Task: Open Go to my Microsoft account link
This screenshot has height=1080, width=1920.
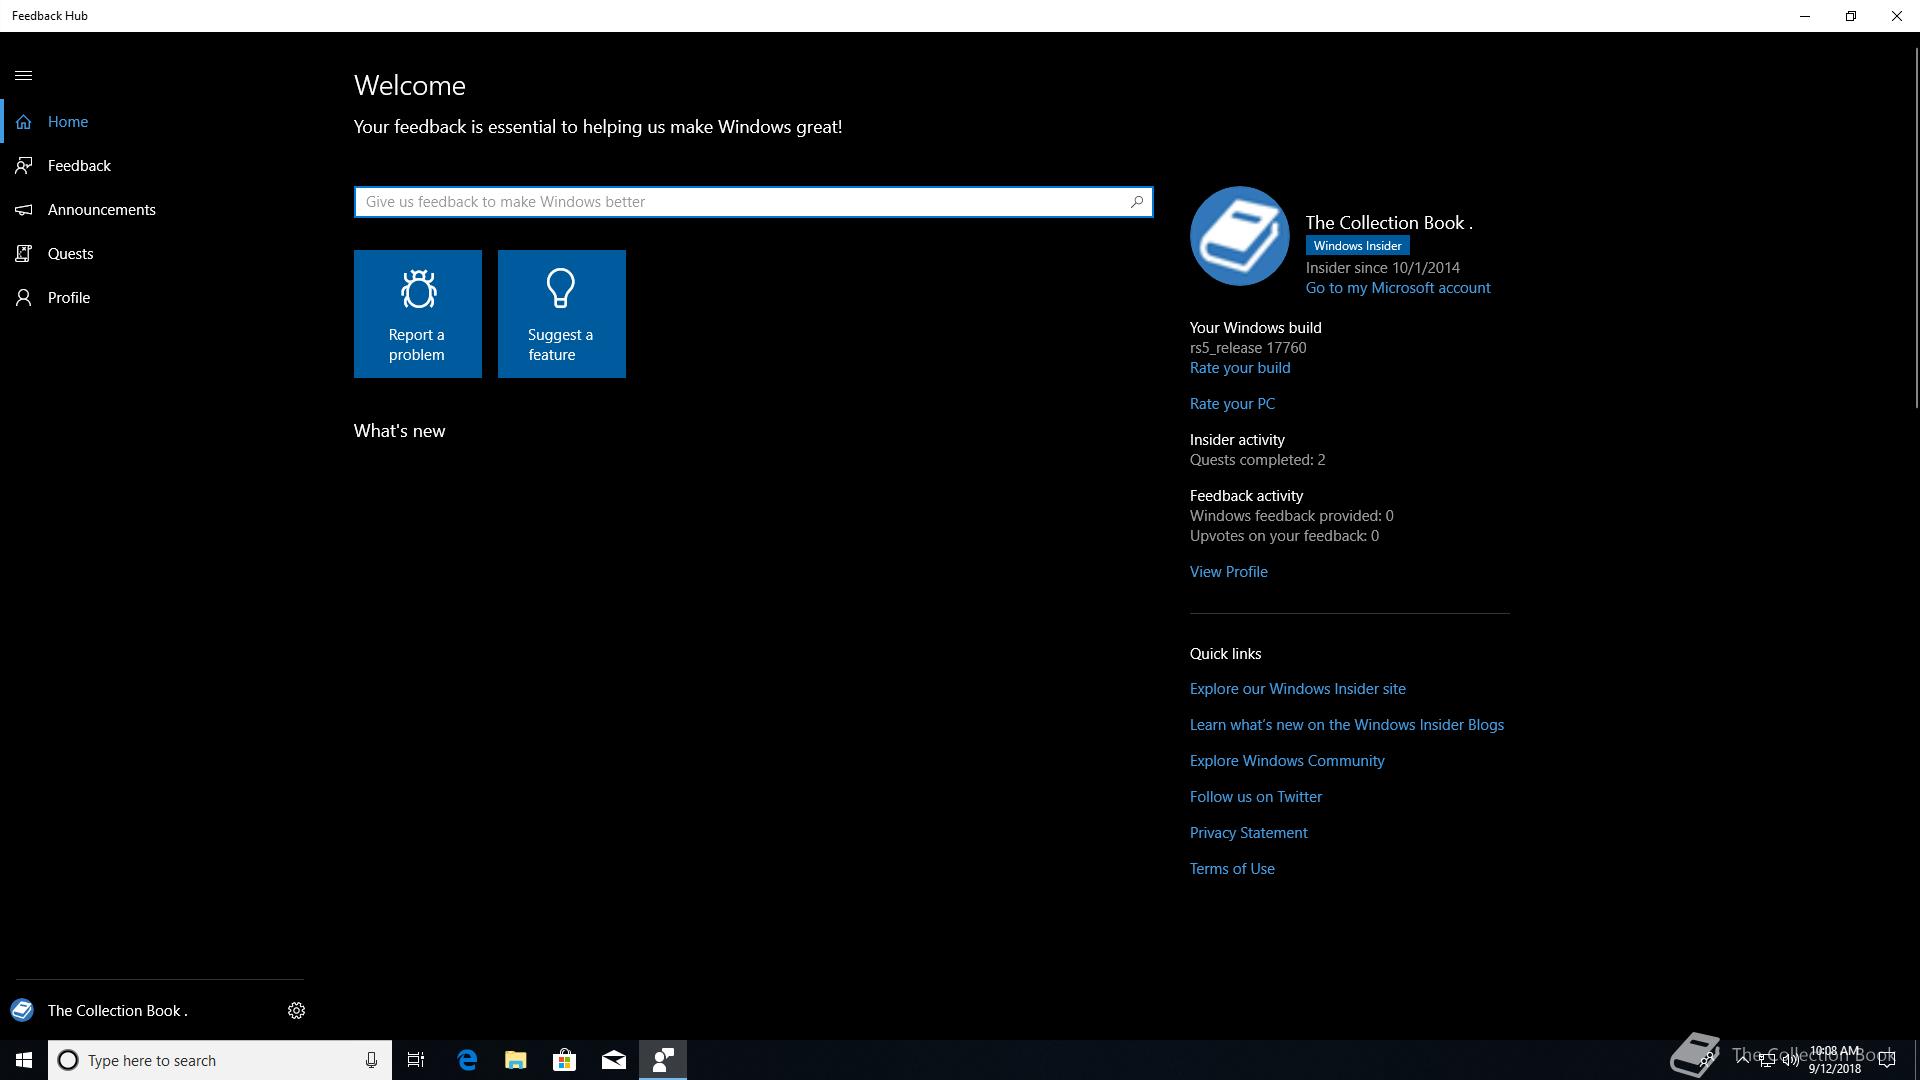Action: coord(1397,288)
